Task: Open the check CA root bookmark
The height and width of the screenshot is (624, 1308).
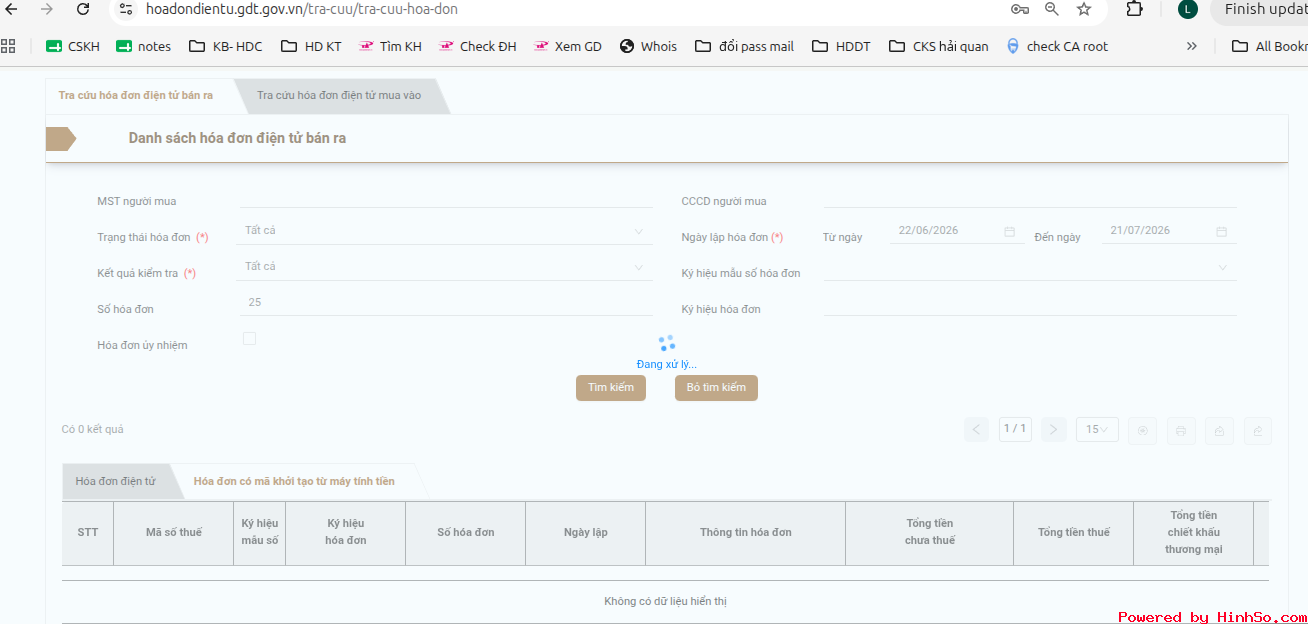Action: (1057, 46)
